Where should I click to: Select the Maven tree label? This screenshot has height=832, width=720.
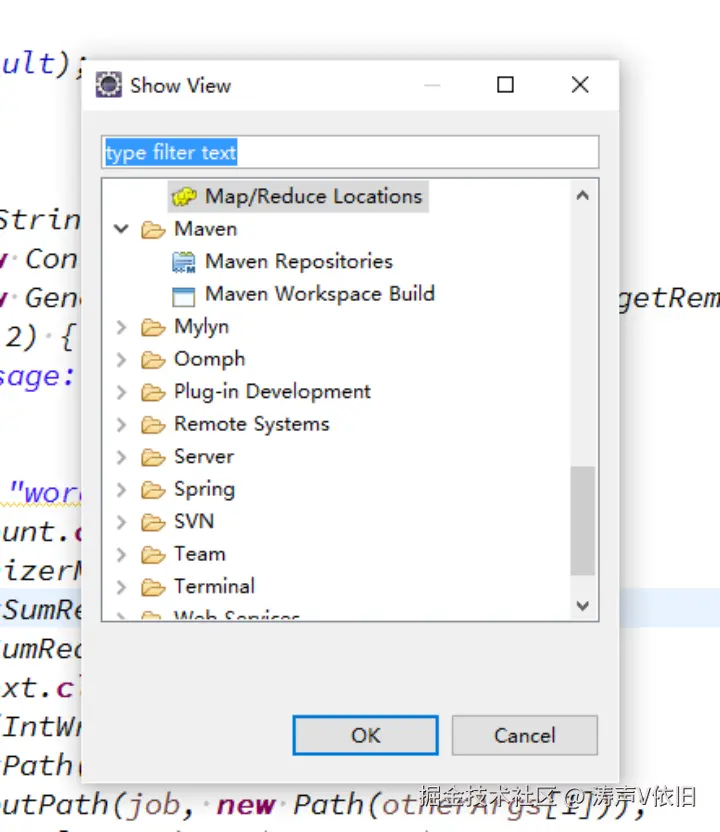[x=205, y=229]
